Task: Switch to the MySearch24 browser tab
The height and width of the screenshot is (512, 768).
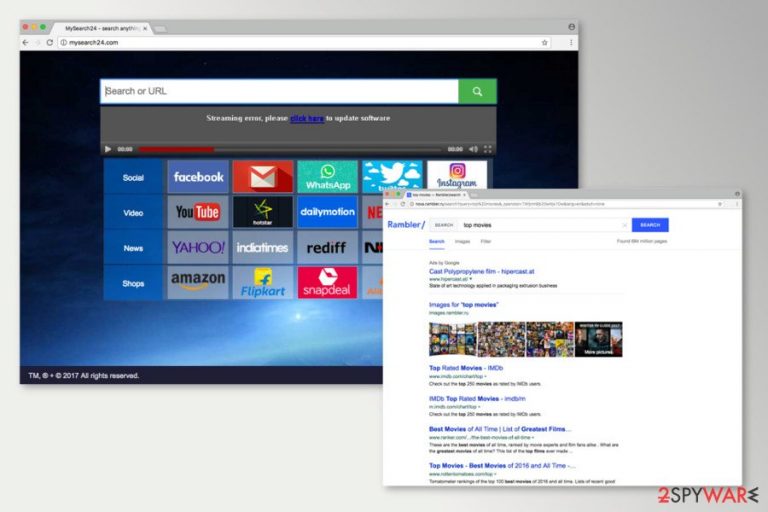Action: (x=100, y=28)
